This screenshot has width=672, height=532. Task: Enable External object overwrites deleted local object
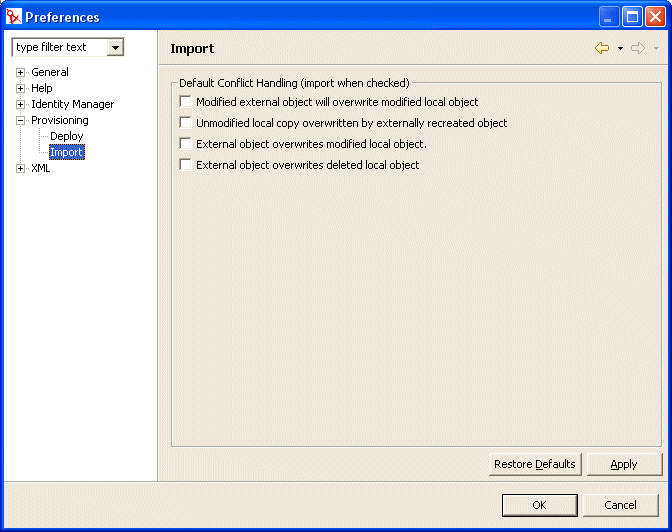(x=185, y=165)
